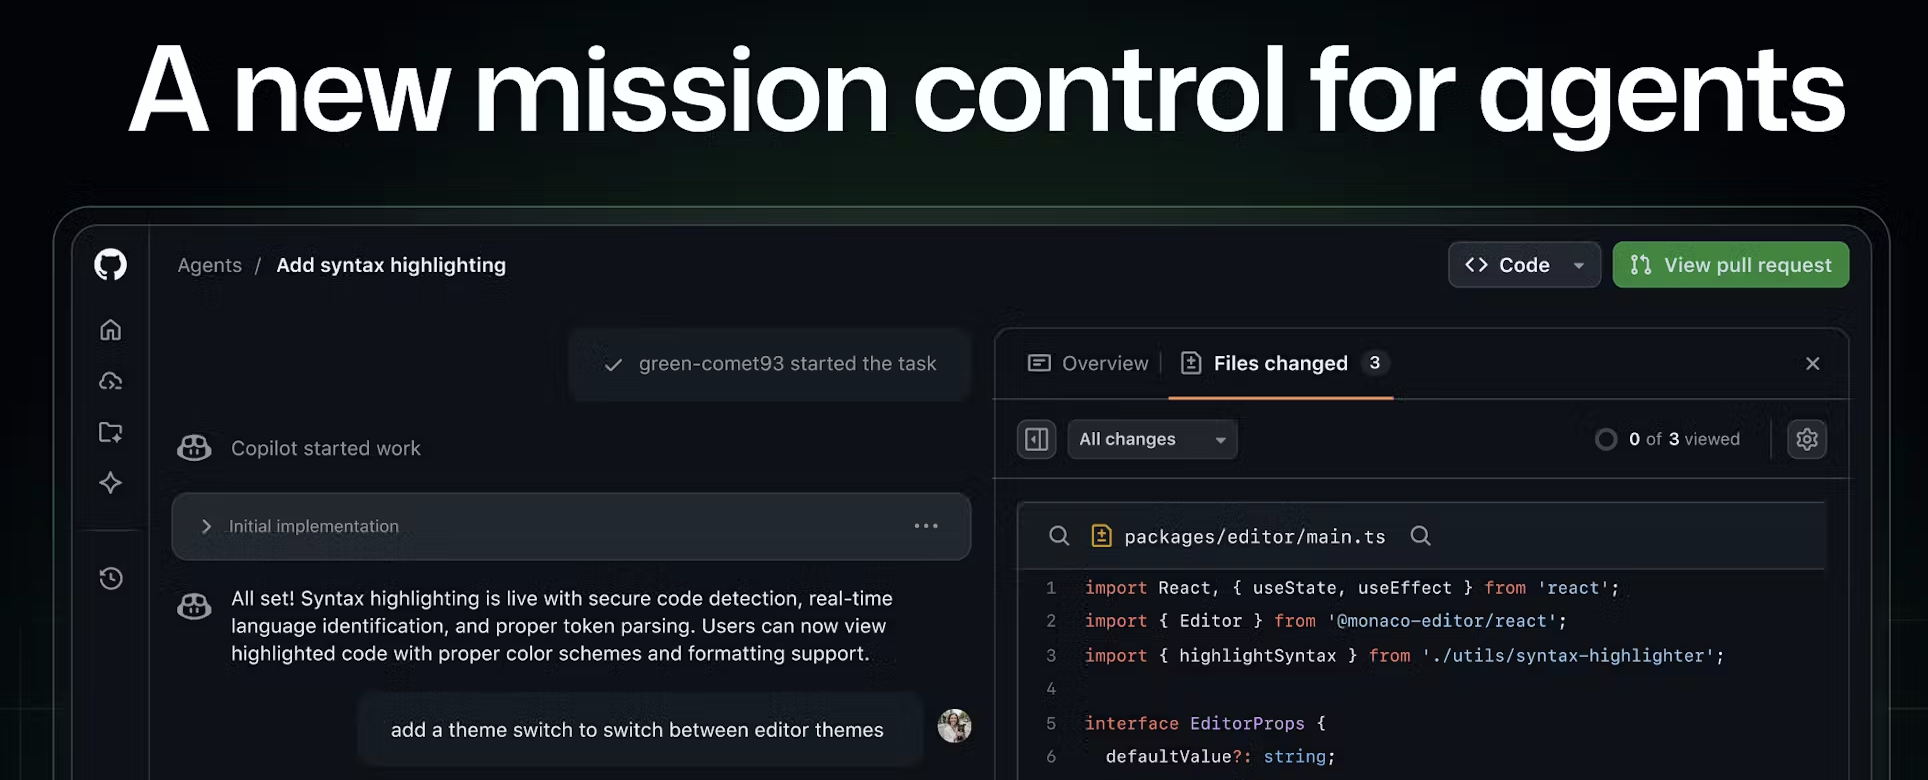
Task: Open the history clock sidebar icon
Action: click(111, 578)
